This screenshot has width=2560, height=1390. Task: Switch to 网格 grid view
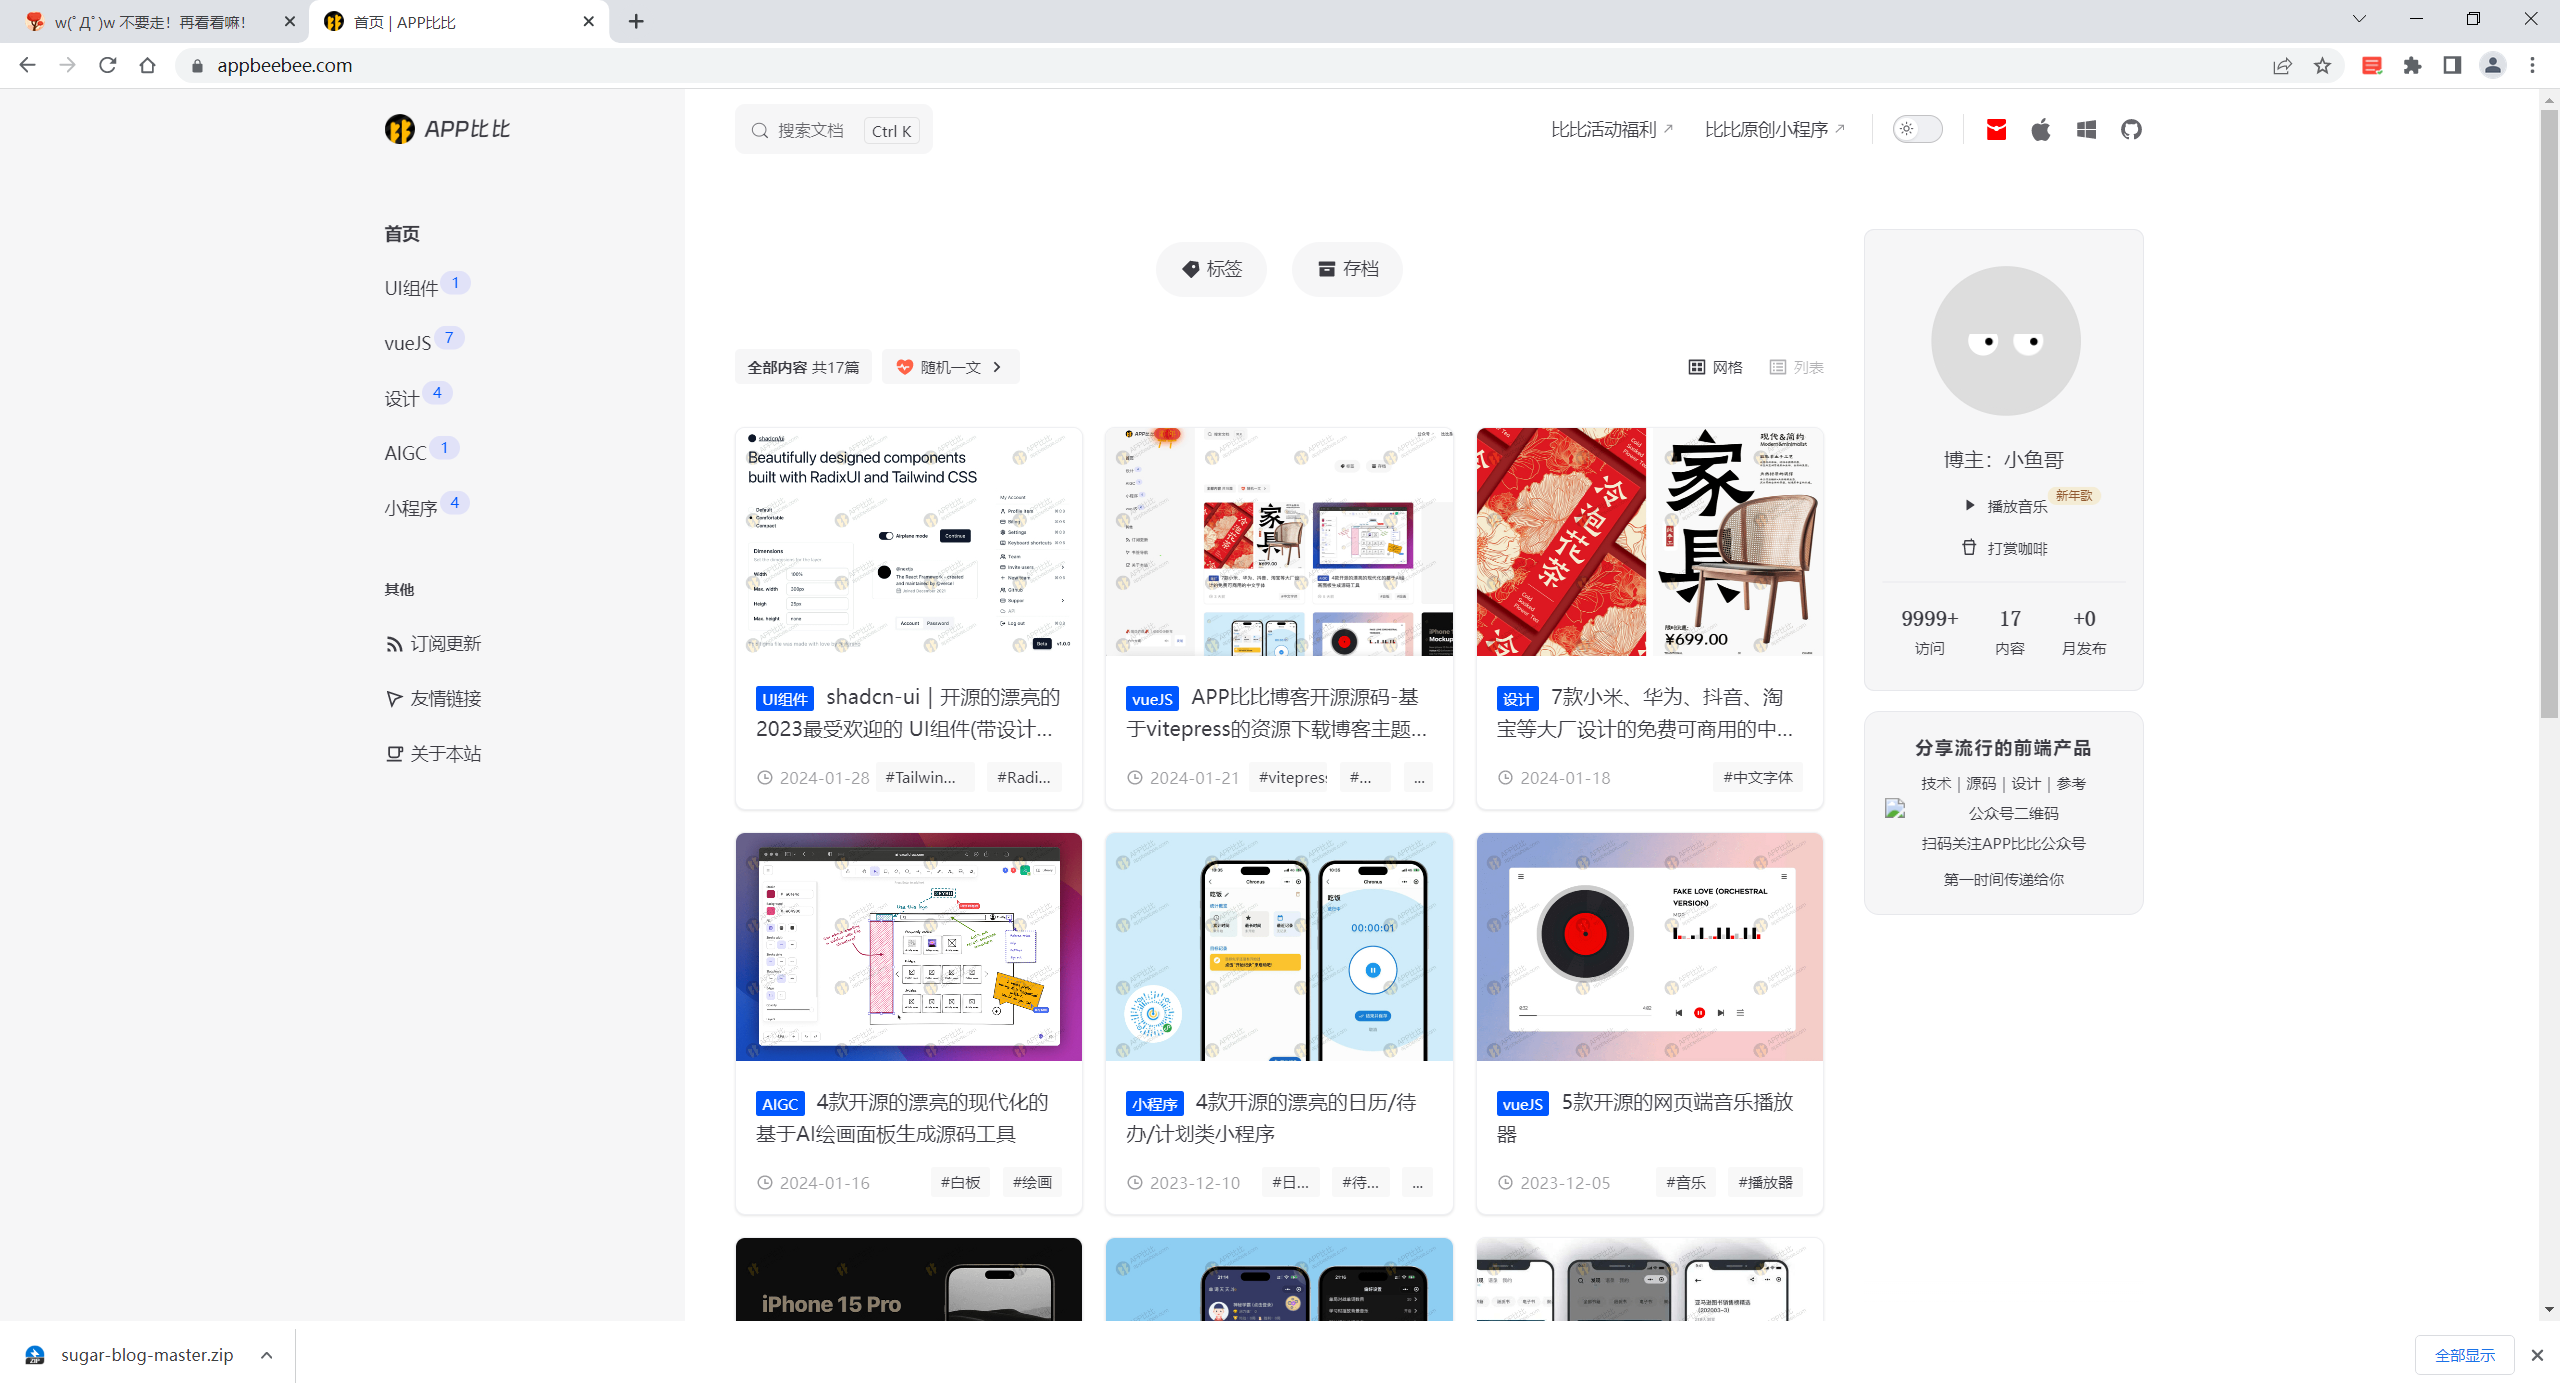click(x=1716, y=367)
